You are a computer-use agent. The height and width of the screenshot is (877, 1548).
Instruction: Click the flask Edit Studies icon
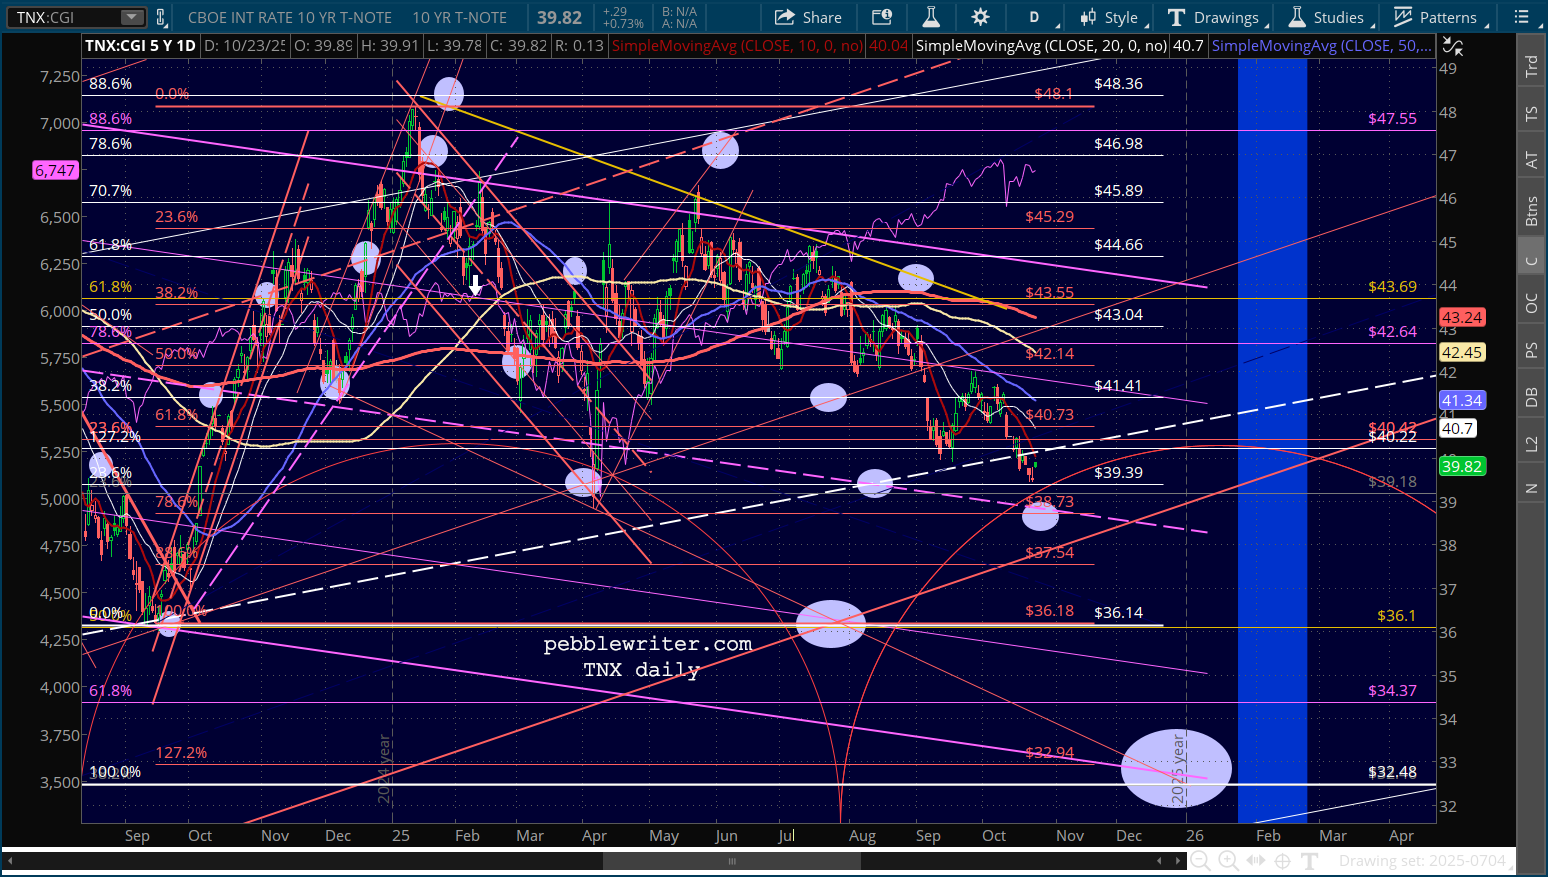click(930, 17)
